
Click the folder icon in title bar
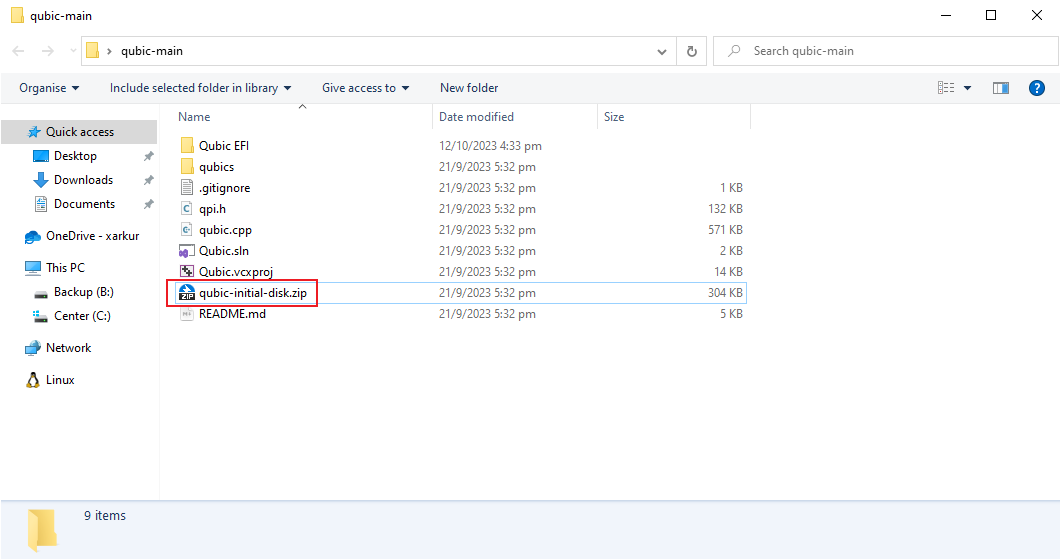pos(18,15)
